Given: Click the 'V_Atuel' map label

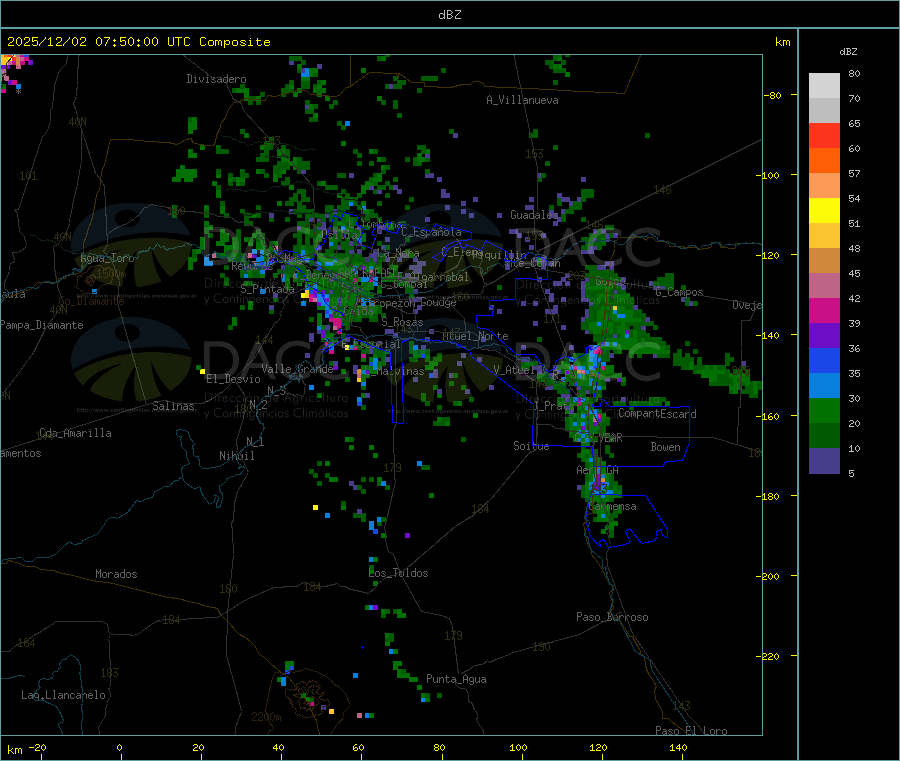Looking at the screenshot, I should [x=514, y=370].
